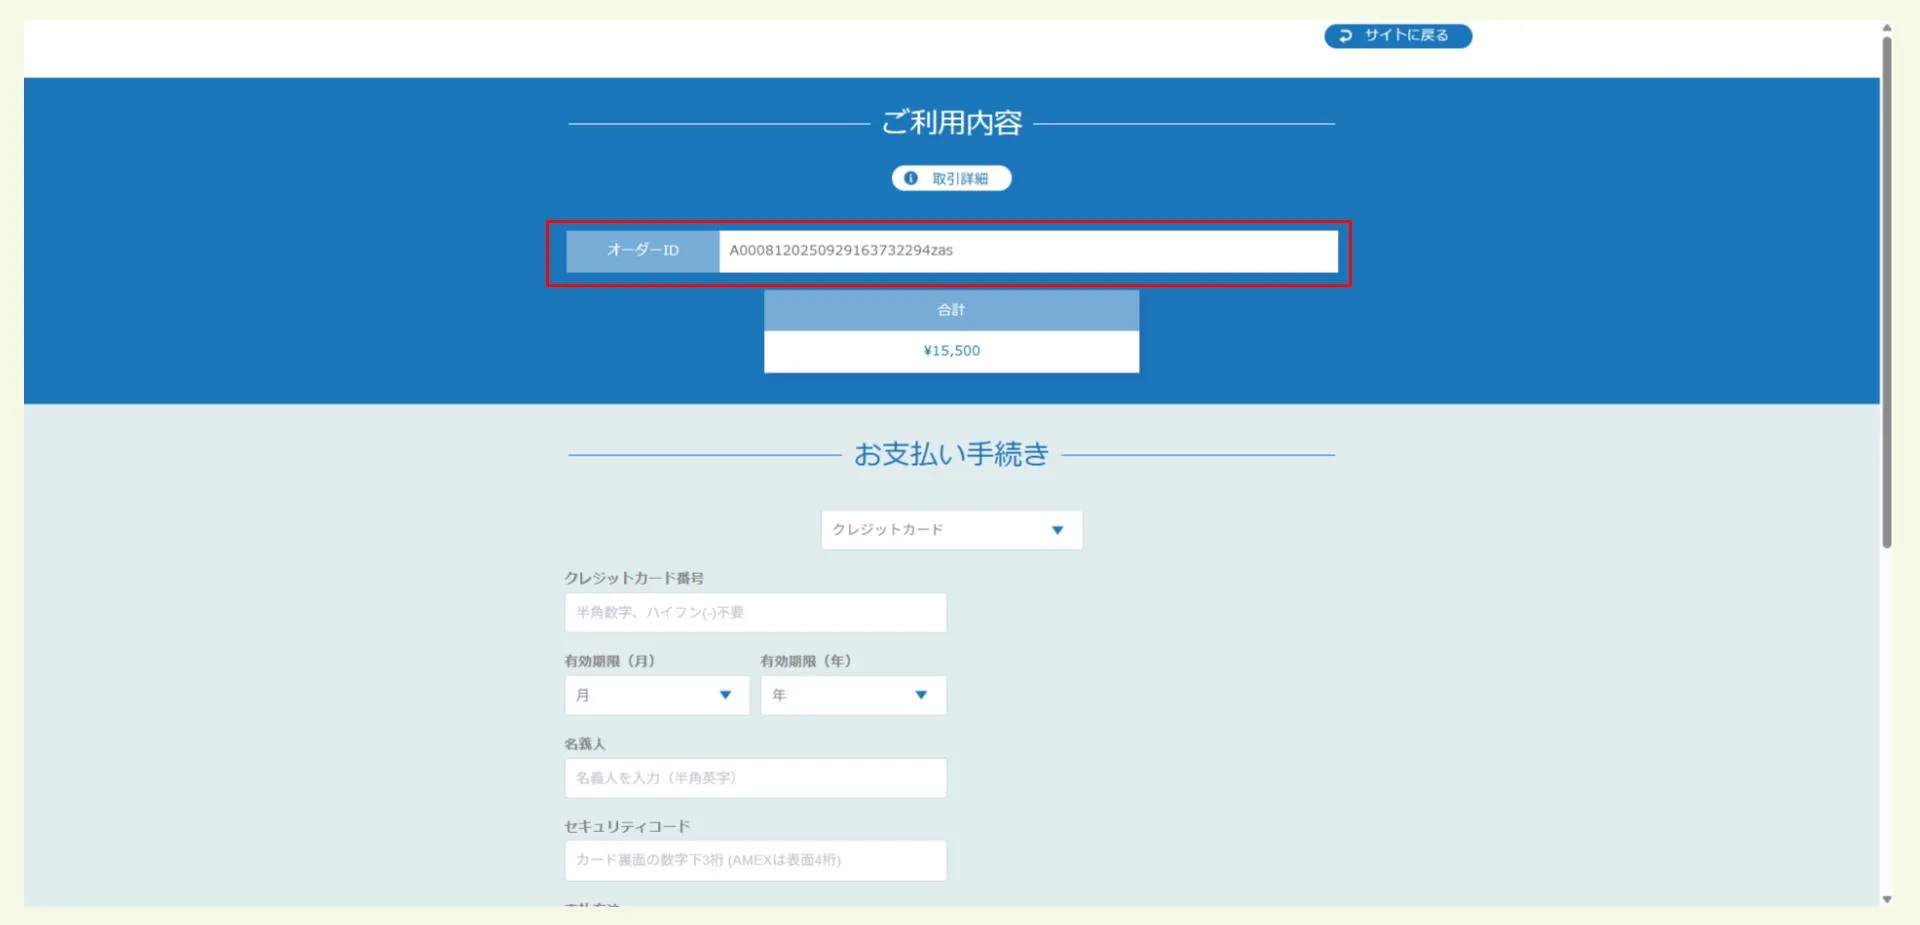Click the dropdown arrow on the payment method selector
This screenshot has height=925, width=1920.
pyautogui.click(x=1058, y=530)
